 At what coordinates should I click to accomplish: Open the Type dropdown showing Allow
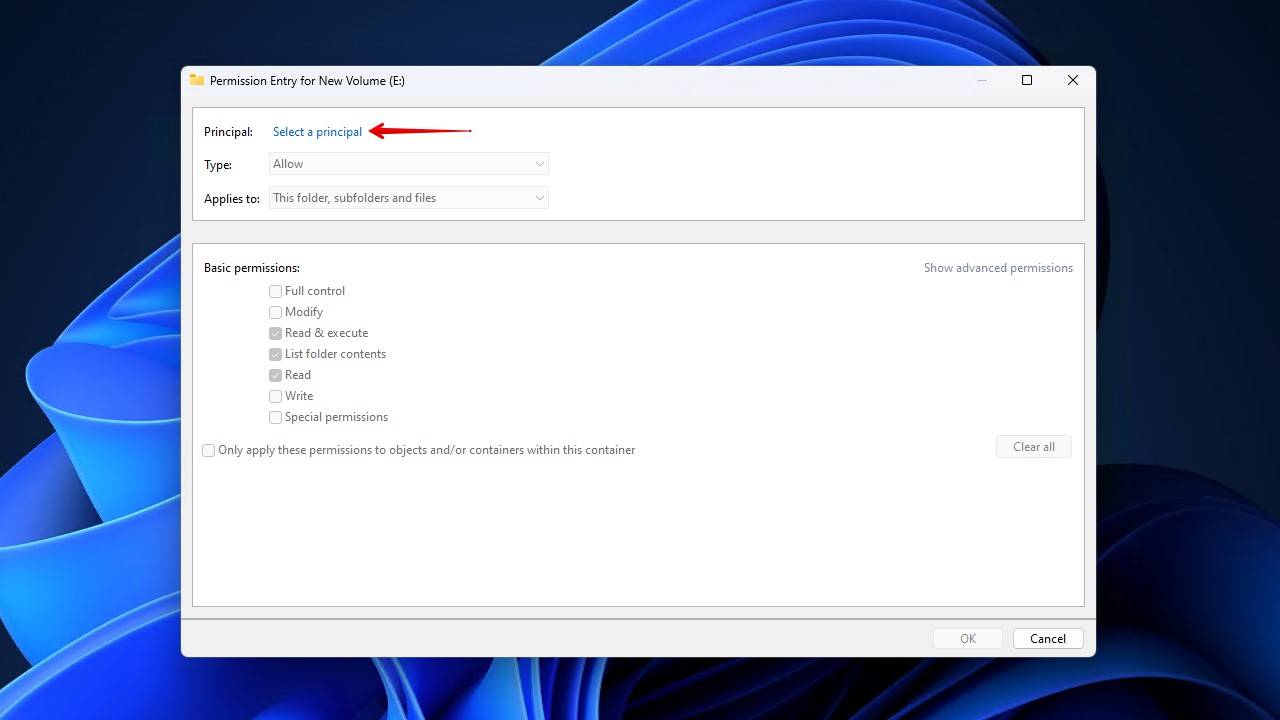pos(408,164)
